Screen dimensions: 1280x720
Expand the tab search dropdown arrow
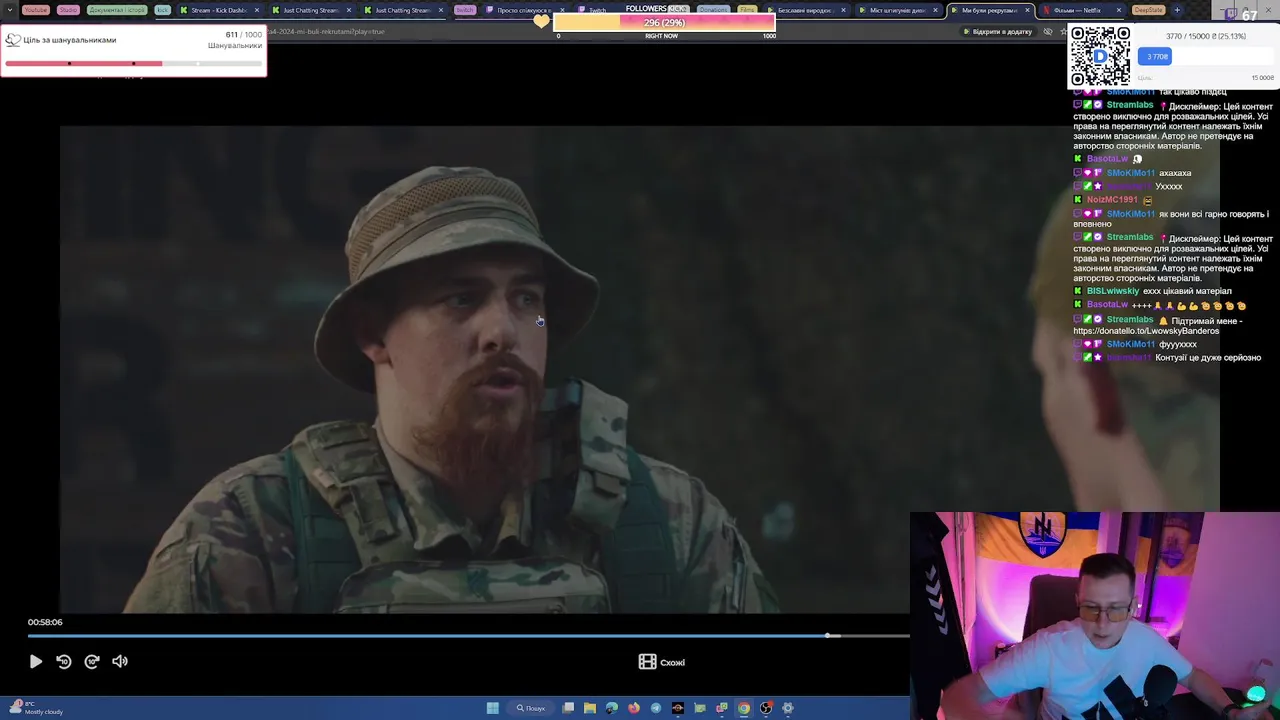[x=11, y=10]
